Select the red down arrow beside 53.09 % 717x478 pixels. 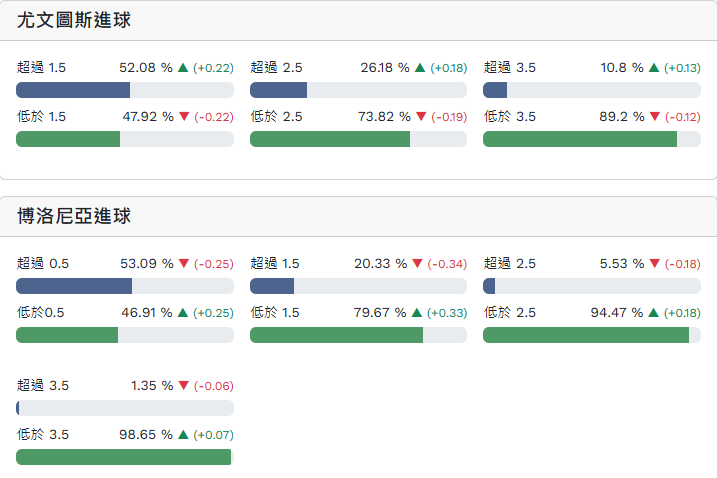(x=183, y=264)
